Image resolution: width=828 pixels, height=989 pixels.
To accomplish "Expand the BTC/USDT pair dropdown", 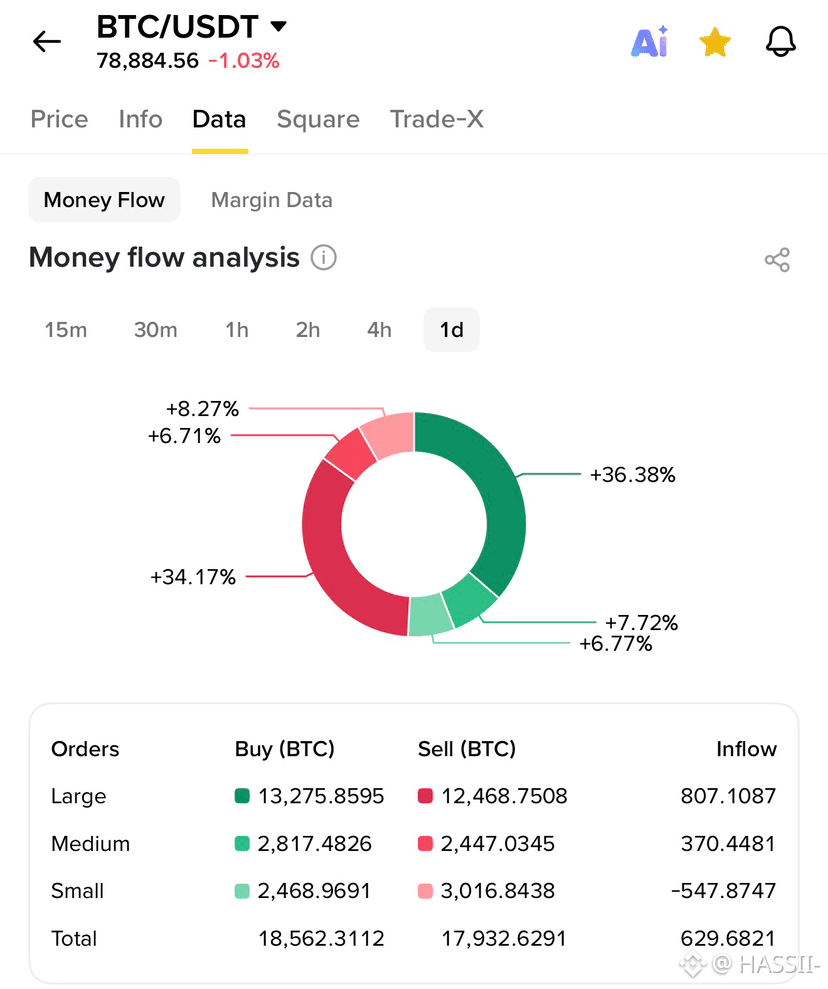I will pos(279,26).
